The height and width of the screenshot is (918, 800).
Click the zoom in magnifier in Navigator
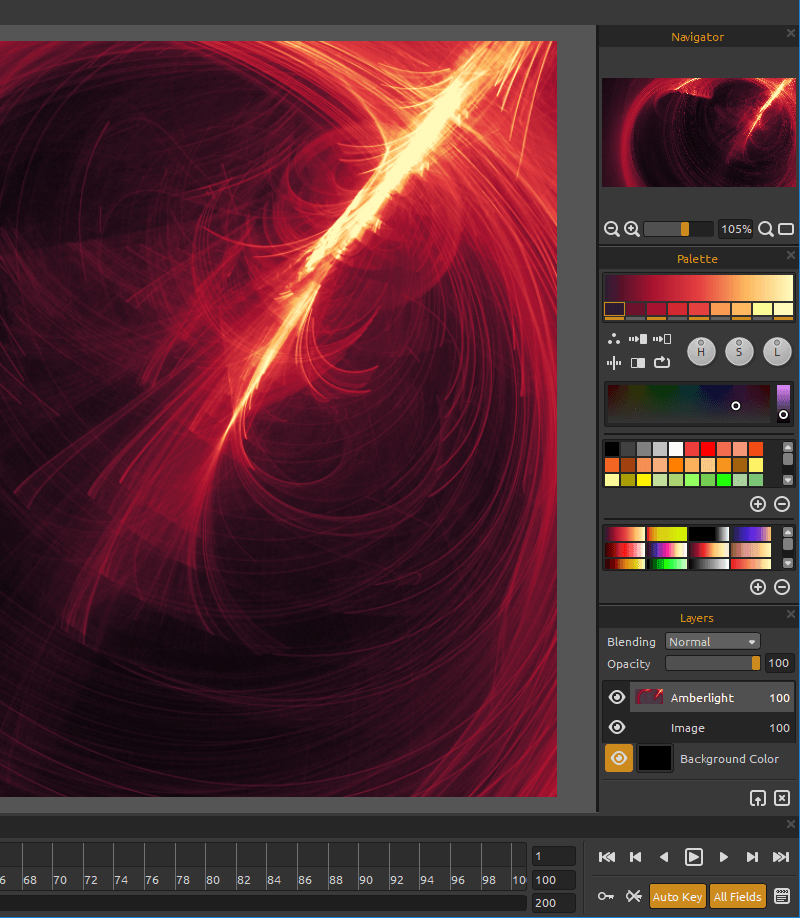click(x=632, y=229)
